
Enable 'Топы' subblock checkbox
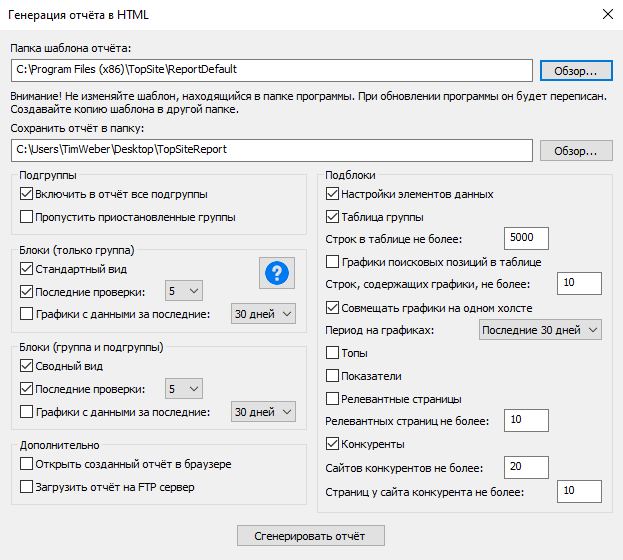334,353
